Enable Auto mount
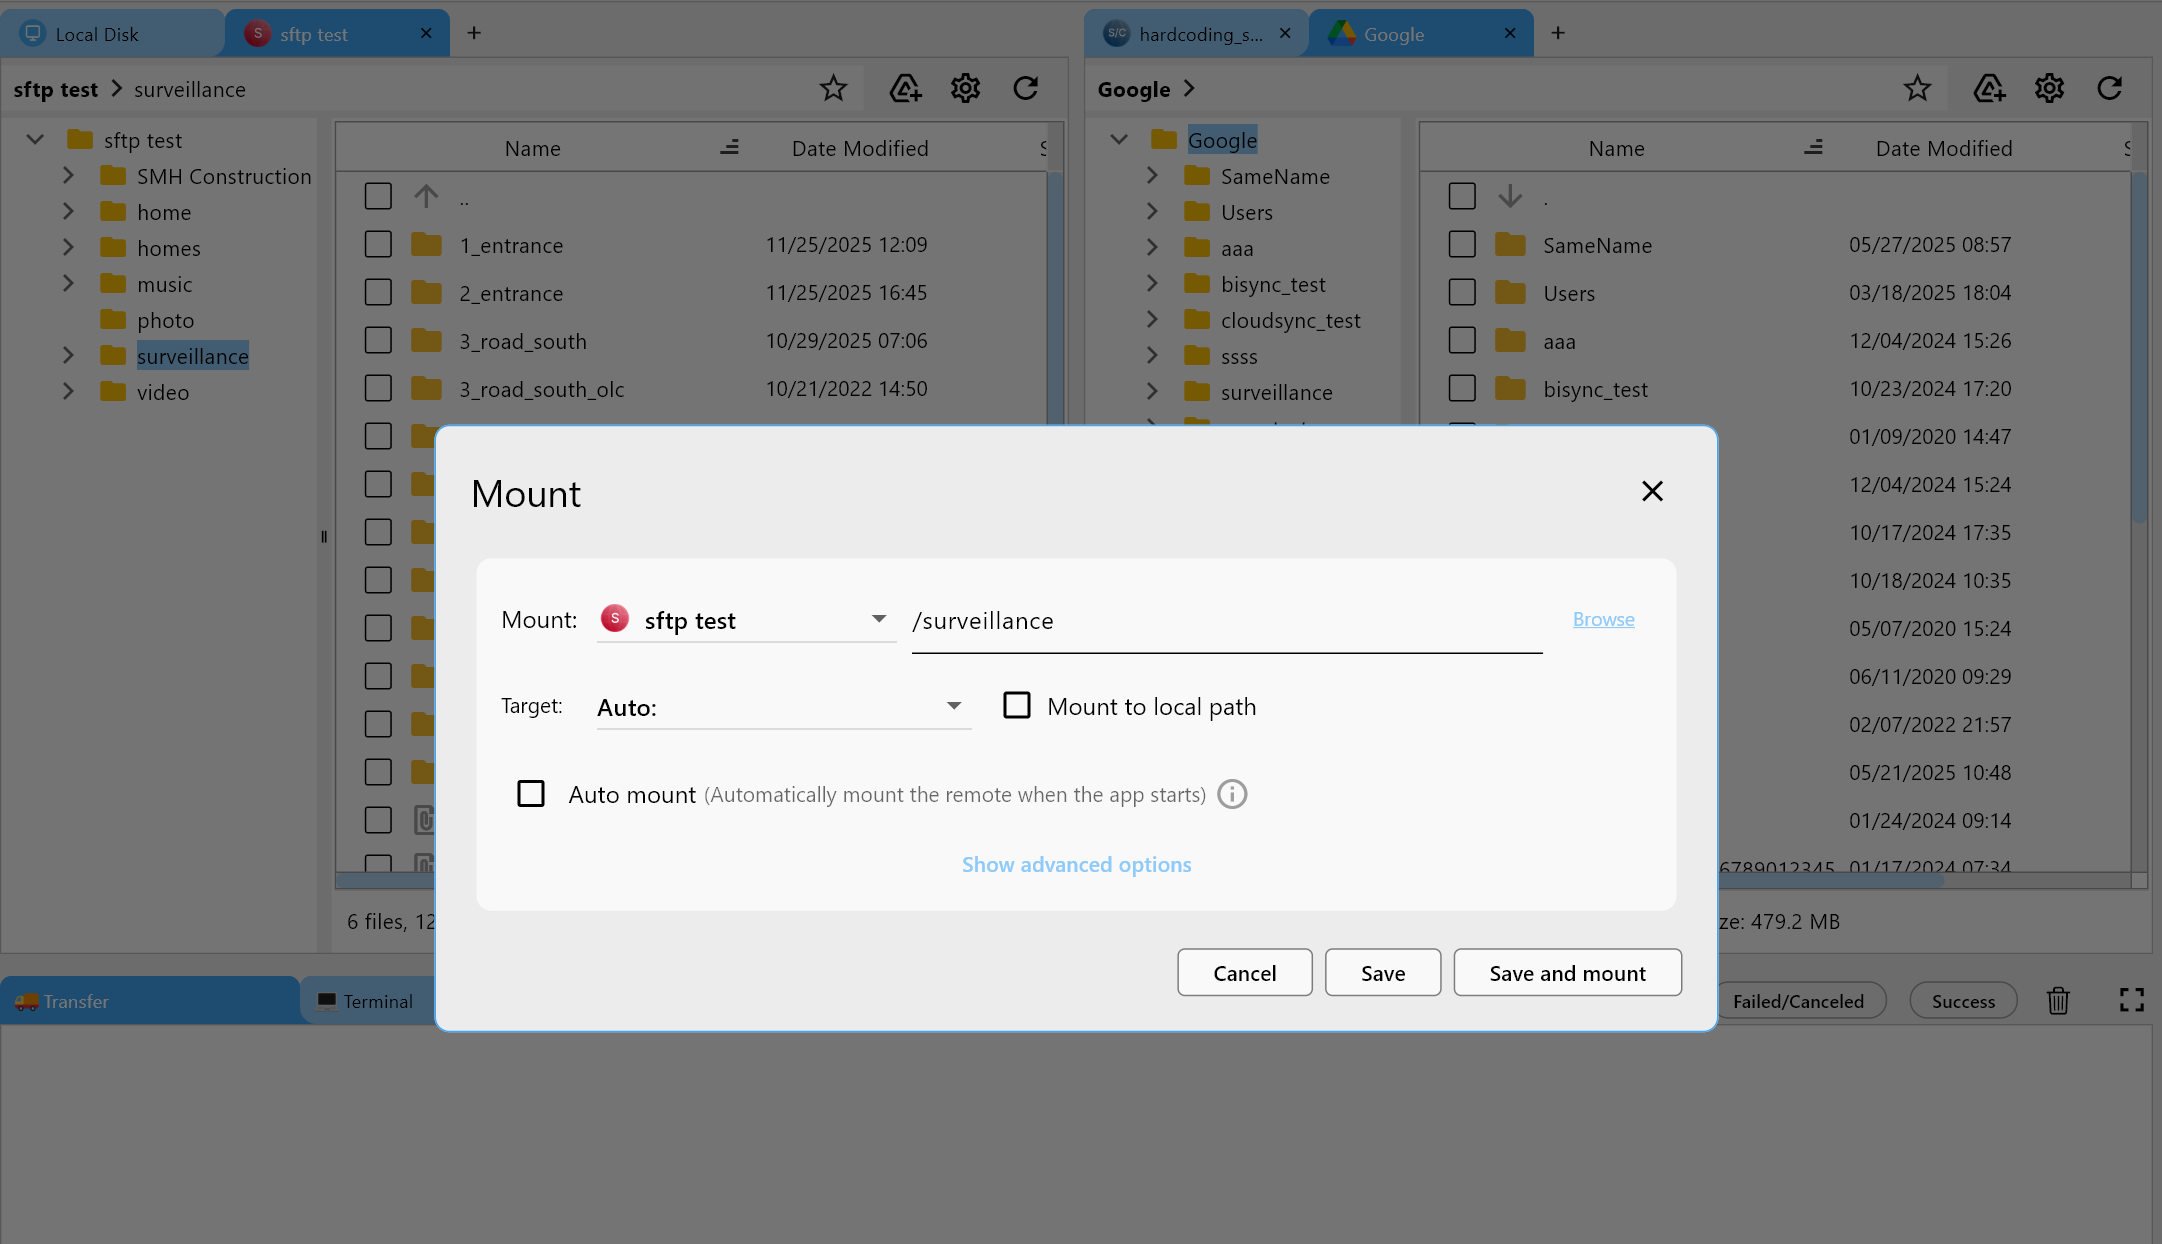Screen dimensions: 2162x1244 [x=531, y=793]
